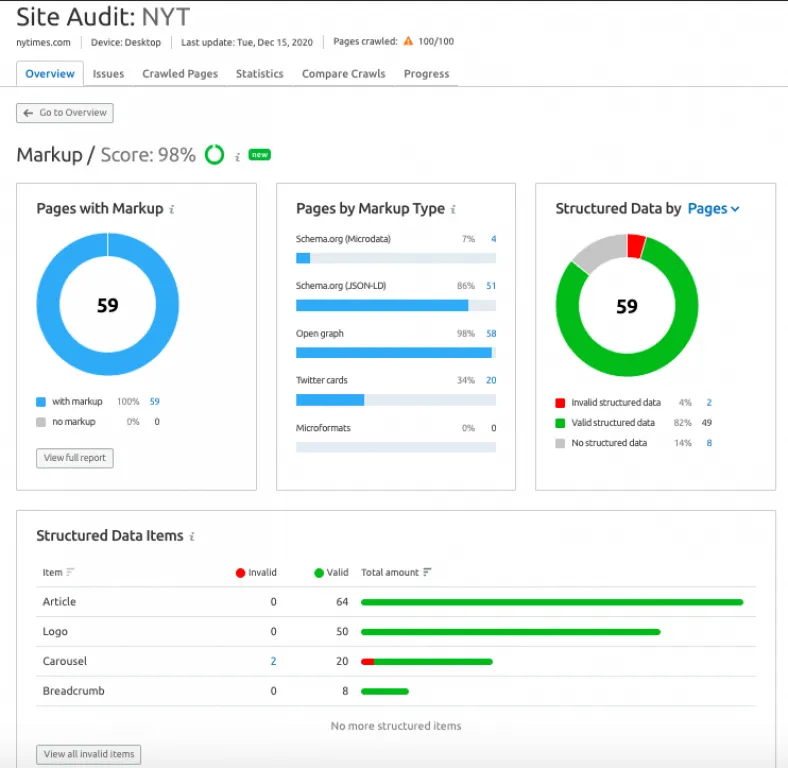Click 'Last update: Tue, Dec 15, 2020' text

tap(247, 43)
